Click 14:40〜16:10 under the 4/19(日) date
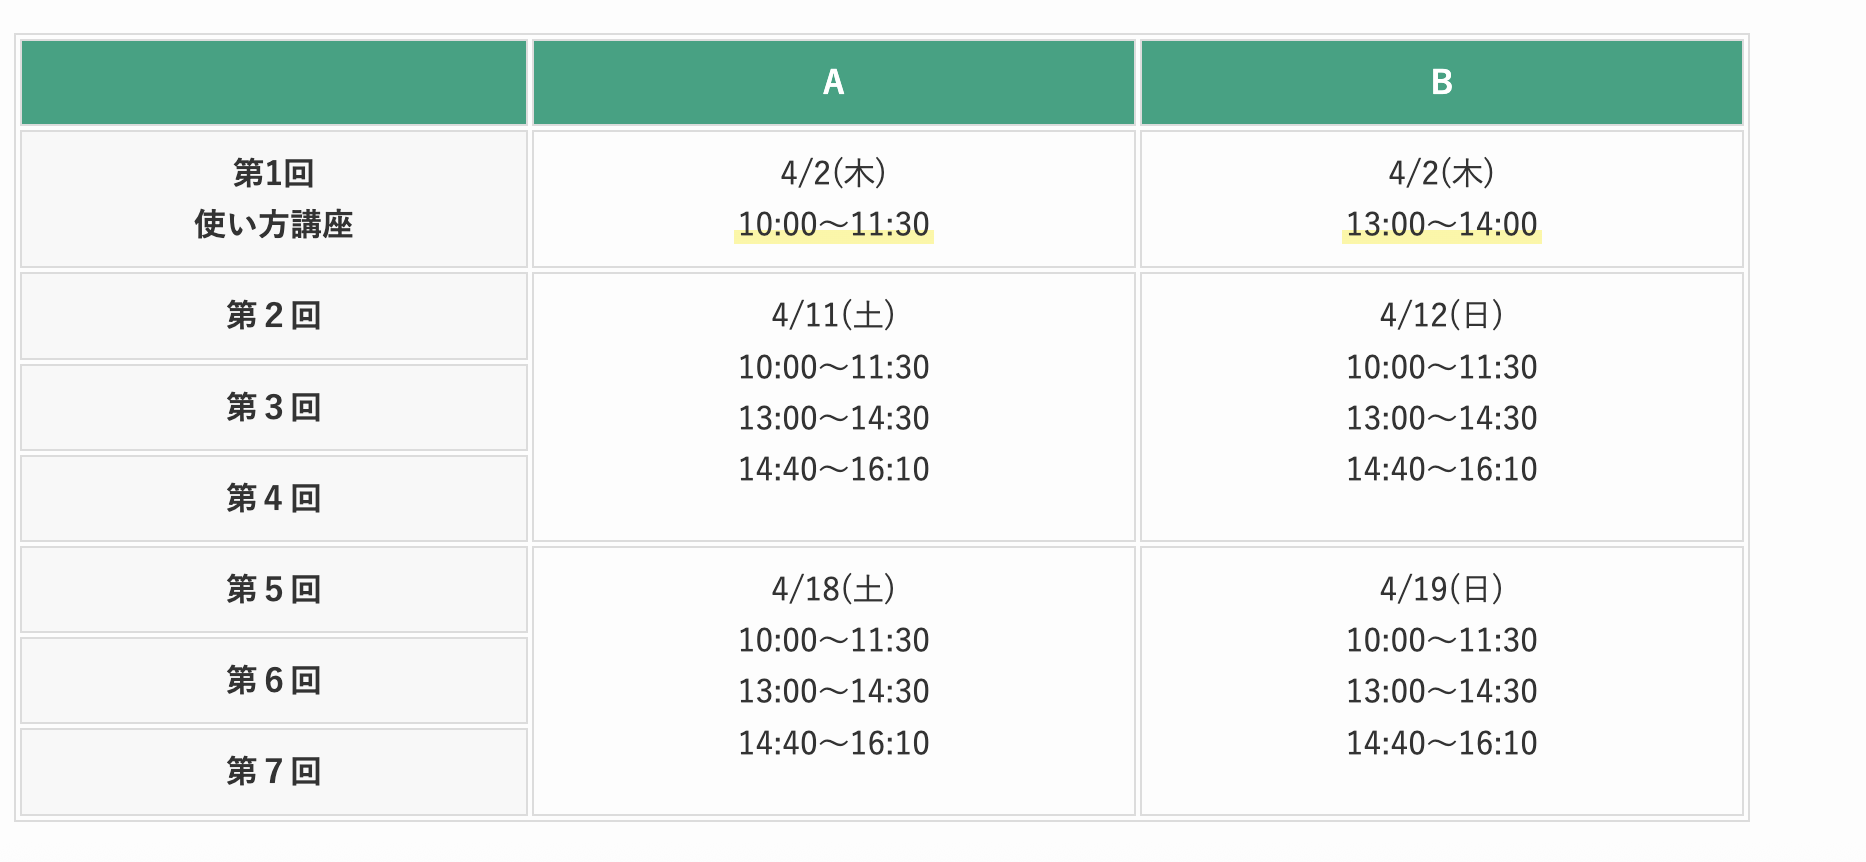 [1441, 743]
